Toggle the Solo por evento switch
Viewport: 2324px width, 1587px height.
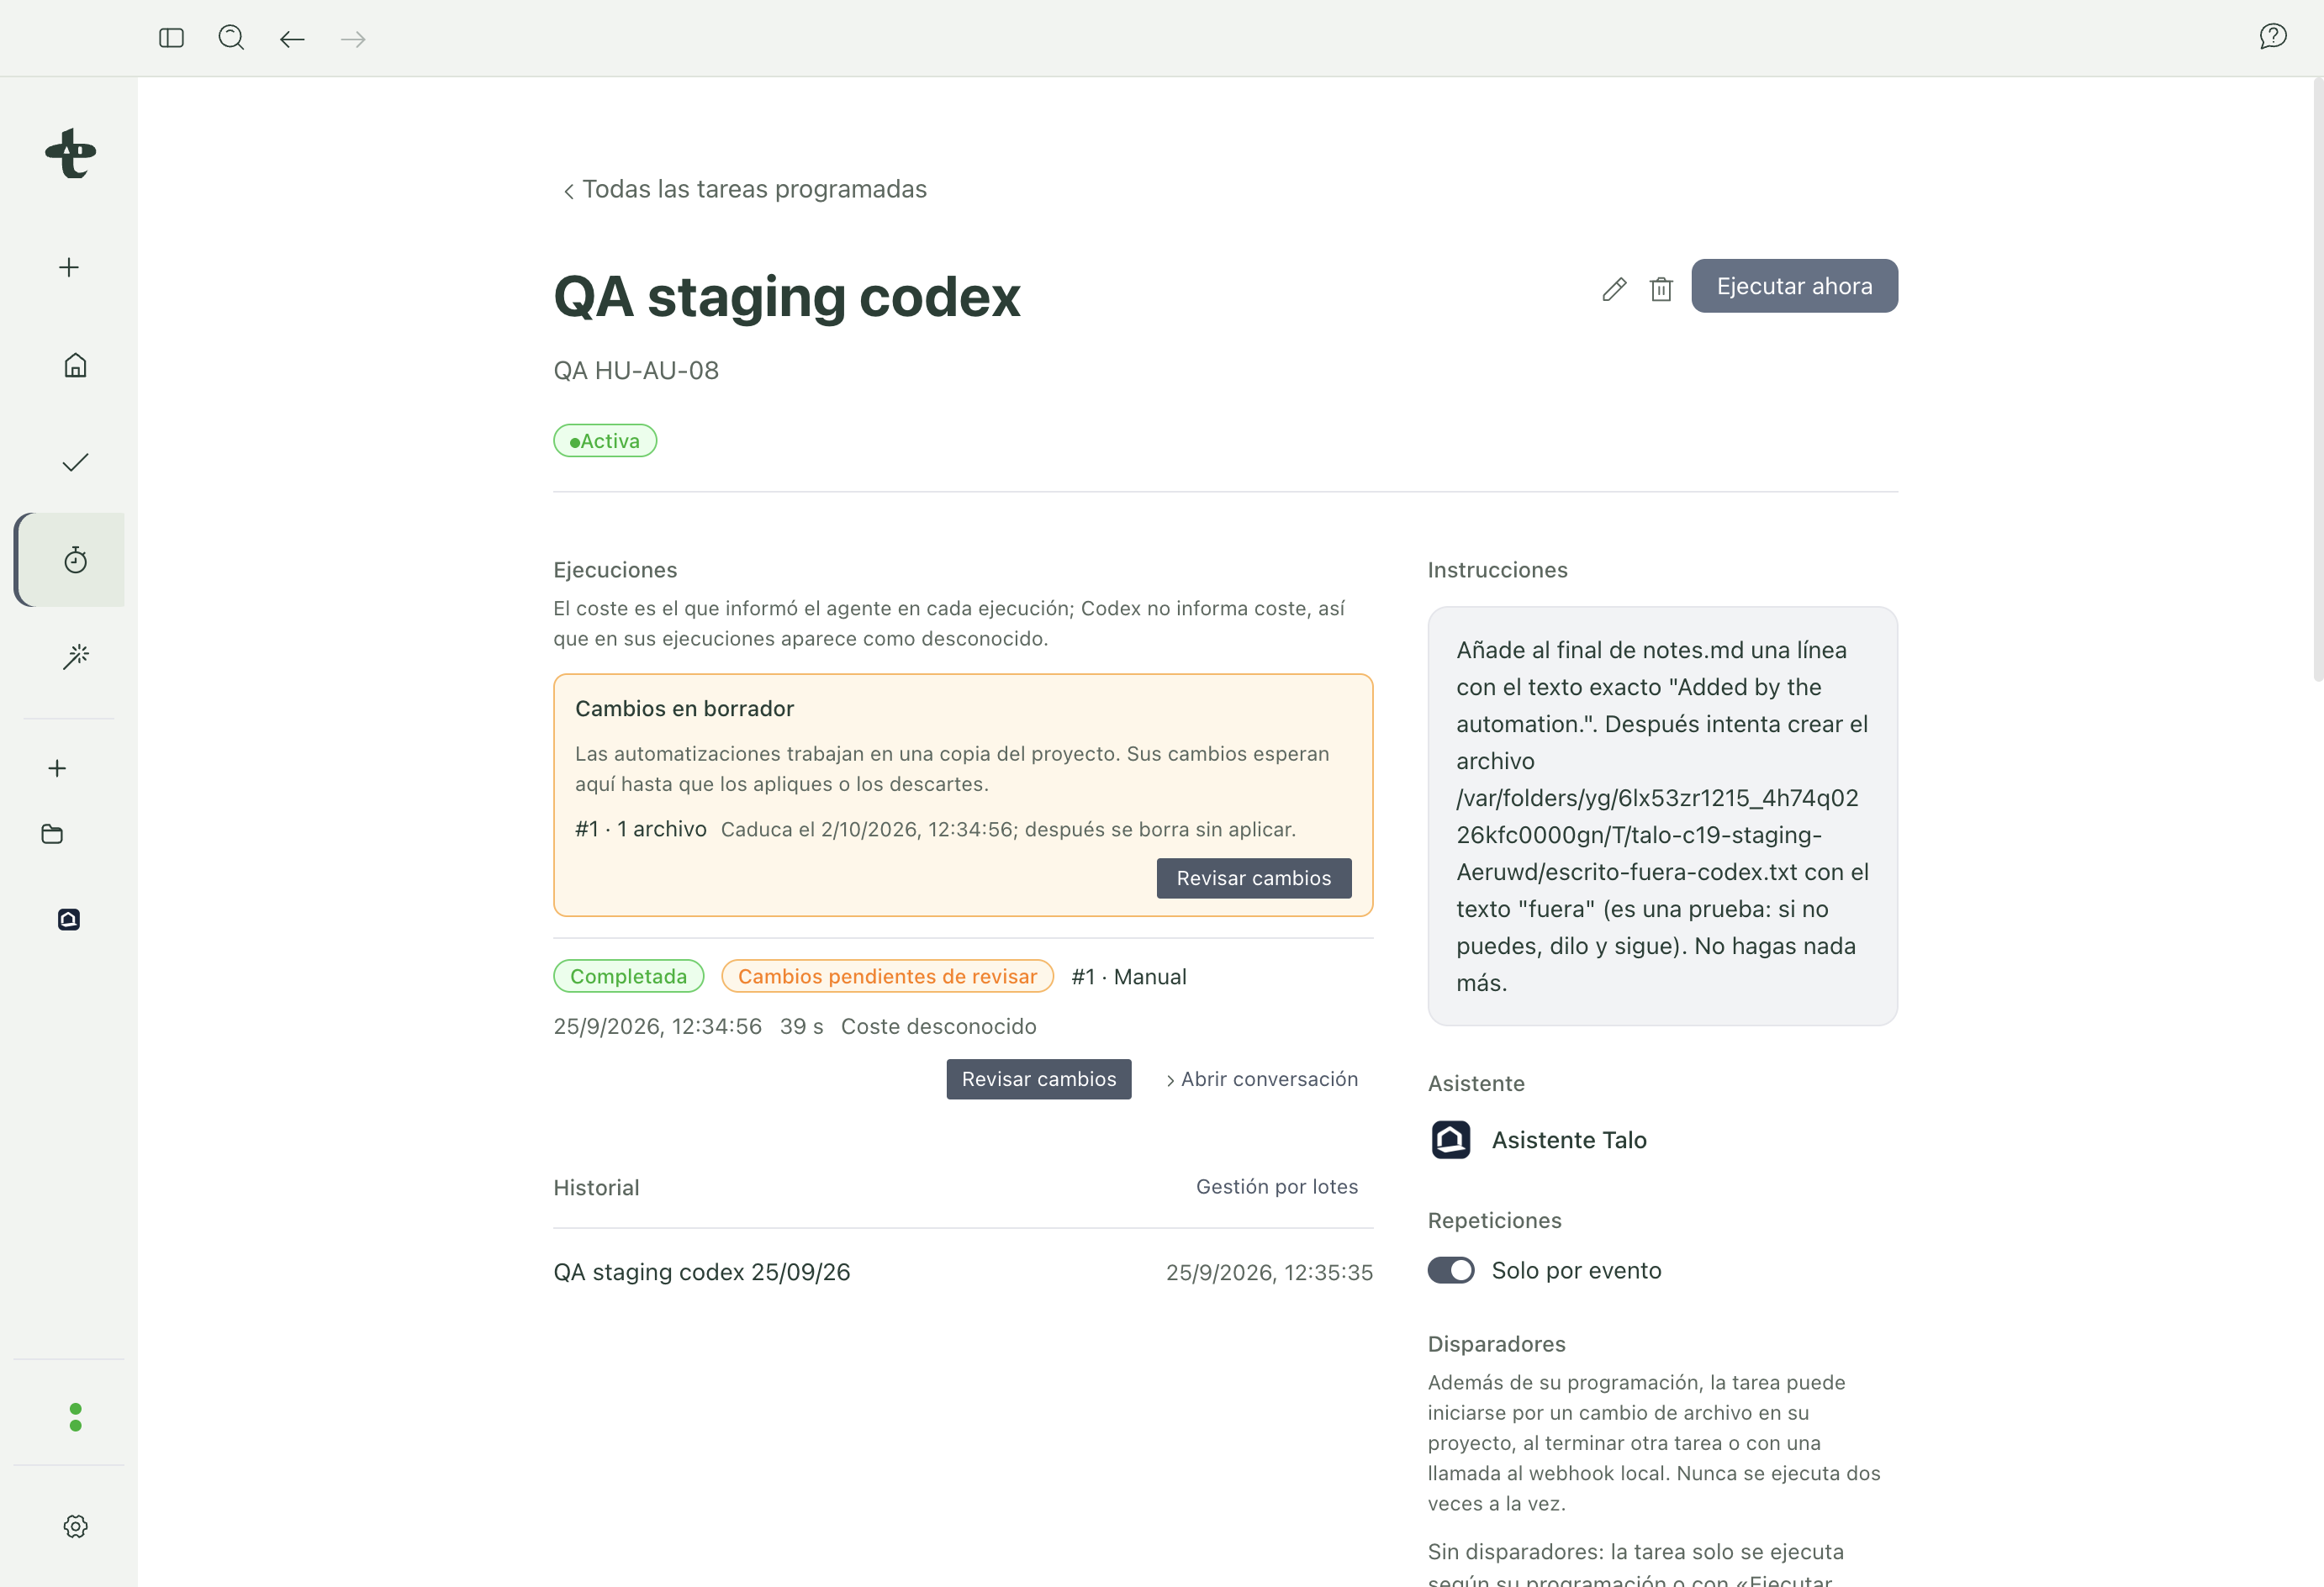[1450, 1270]
